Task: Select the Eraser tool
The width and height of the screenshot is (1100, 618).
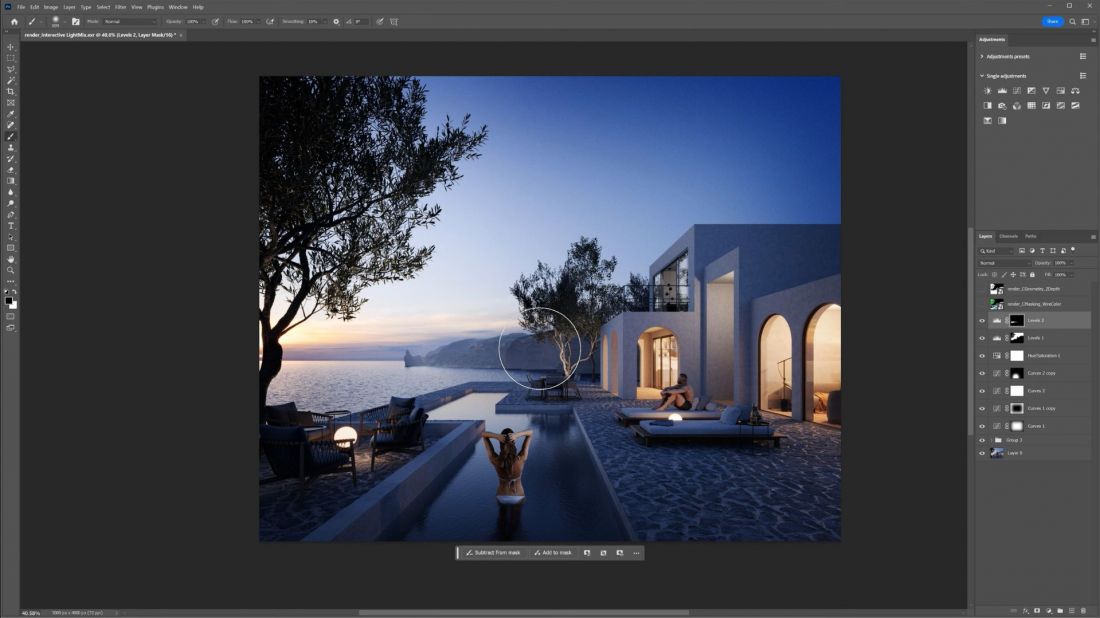Action: pyautogui.click(x=11, y=170)
